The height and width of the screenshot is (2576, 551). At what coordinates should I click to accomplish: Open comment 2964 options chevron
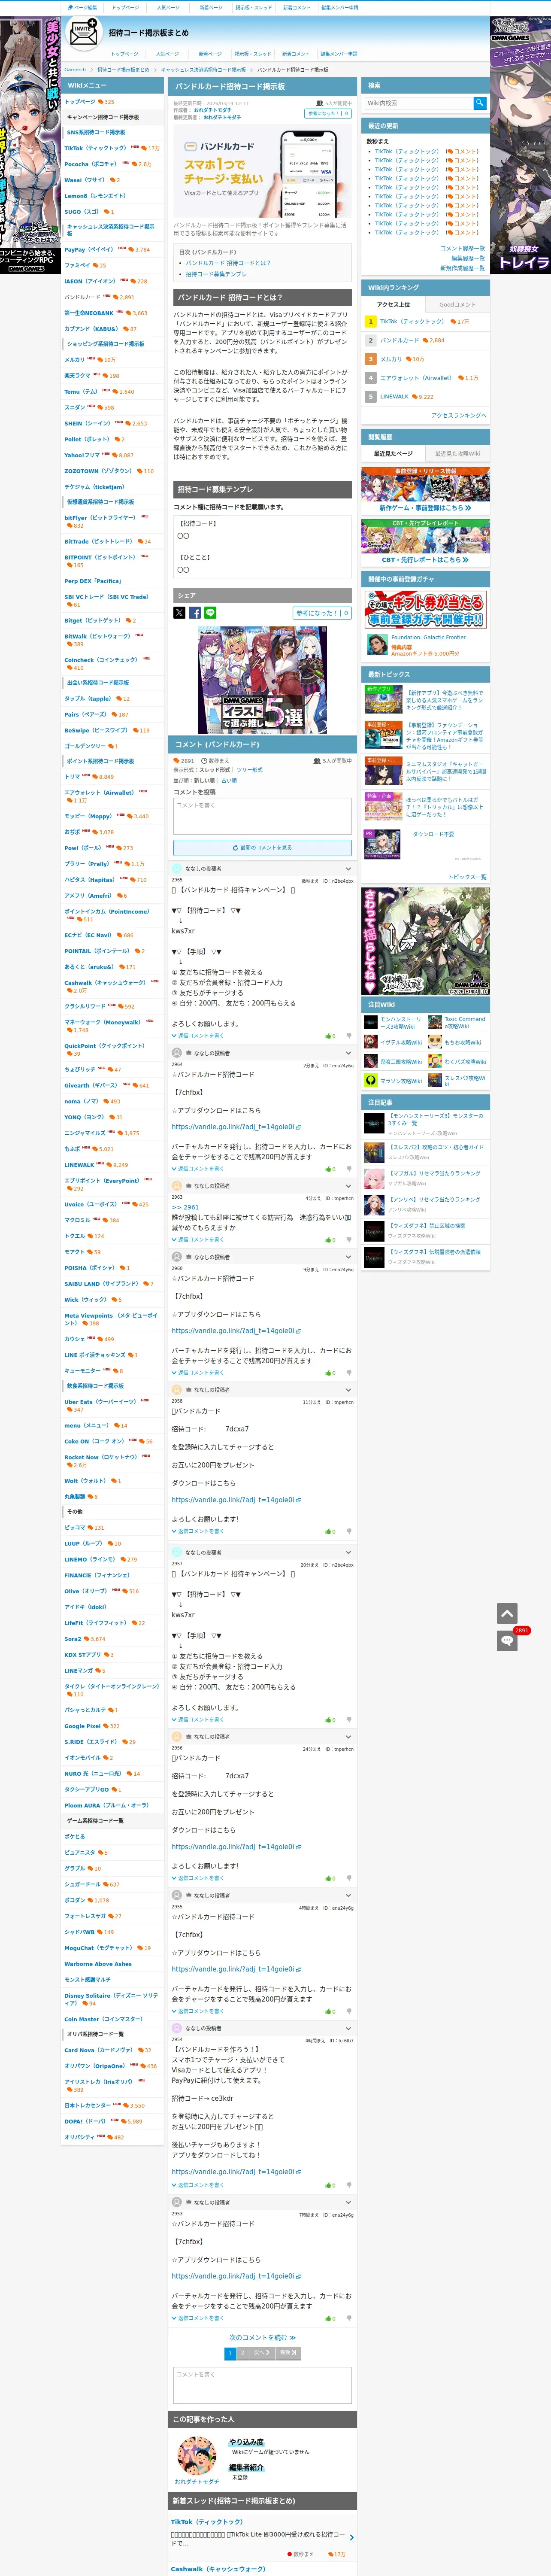pos(349,1053)
